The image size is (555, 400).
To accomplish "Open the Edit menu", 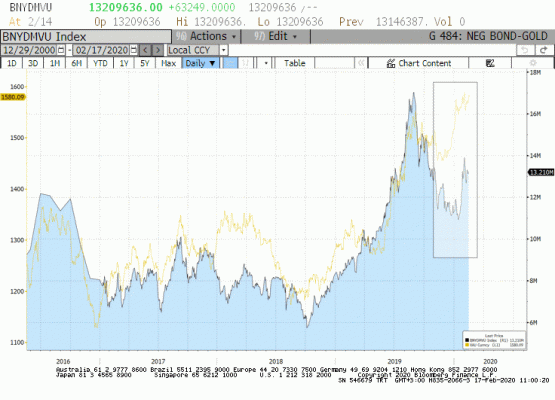I will 276,36.
